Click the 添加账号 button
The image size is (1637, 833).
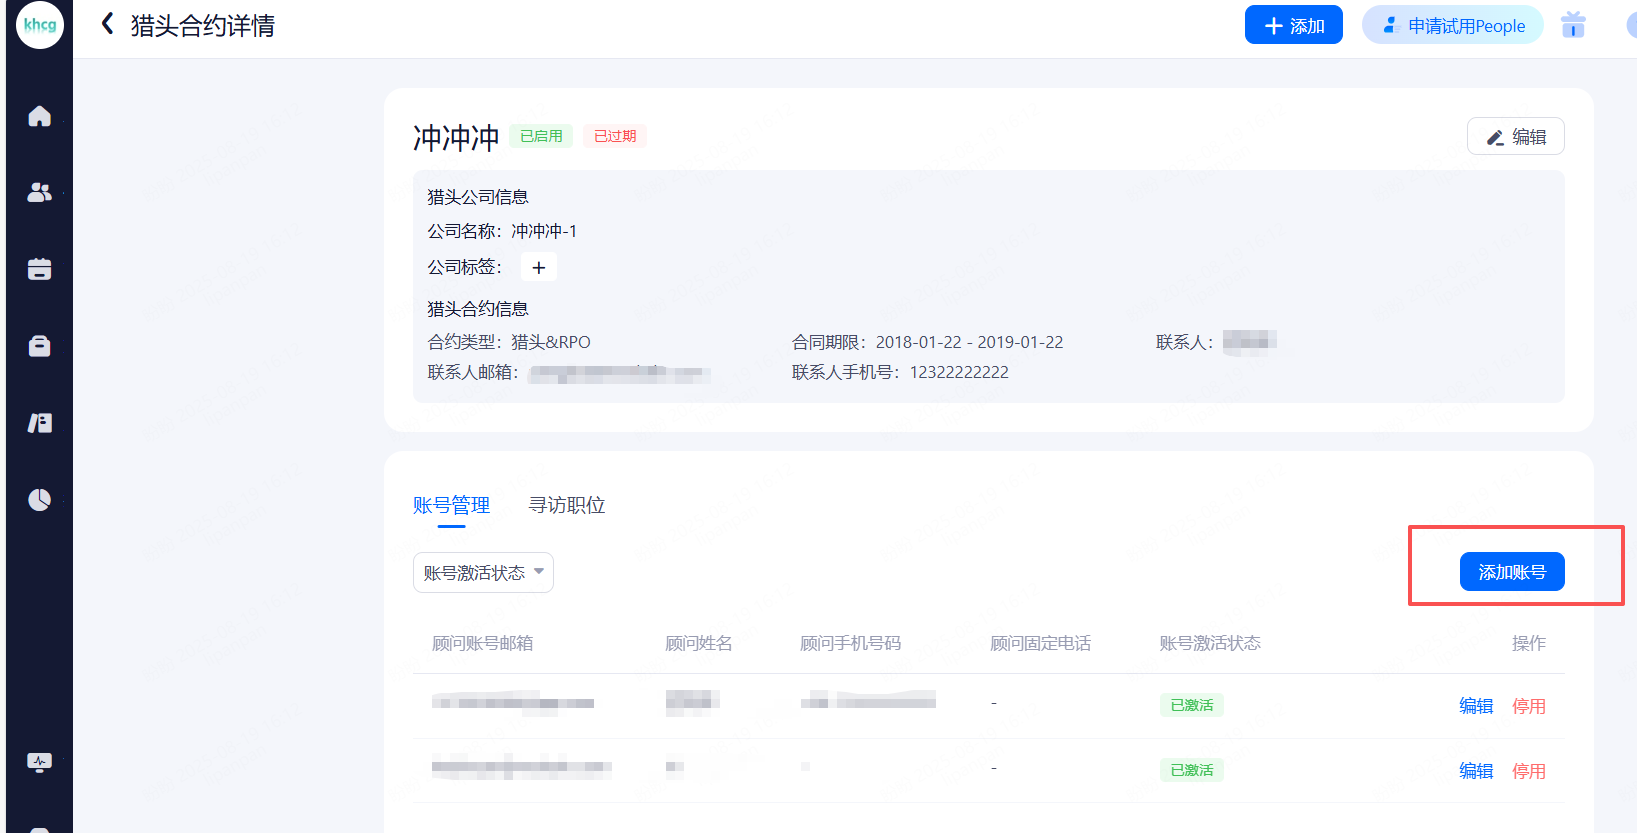pyautogui.click(x=1511, y=572)
